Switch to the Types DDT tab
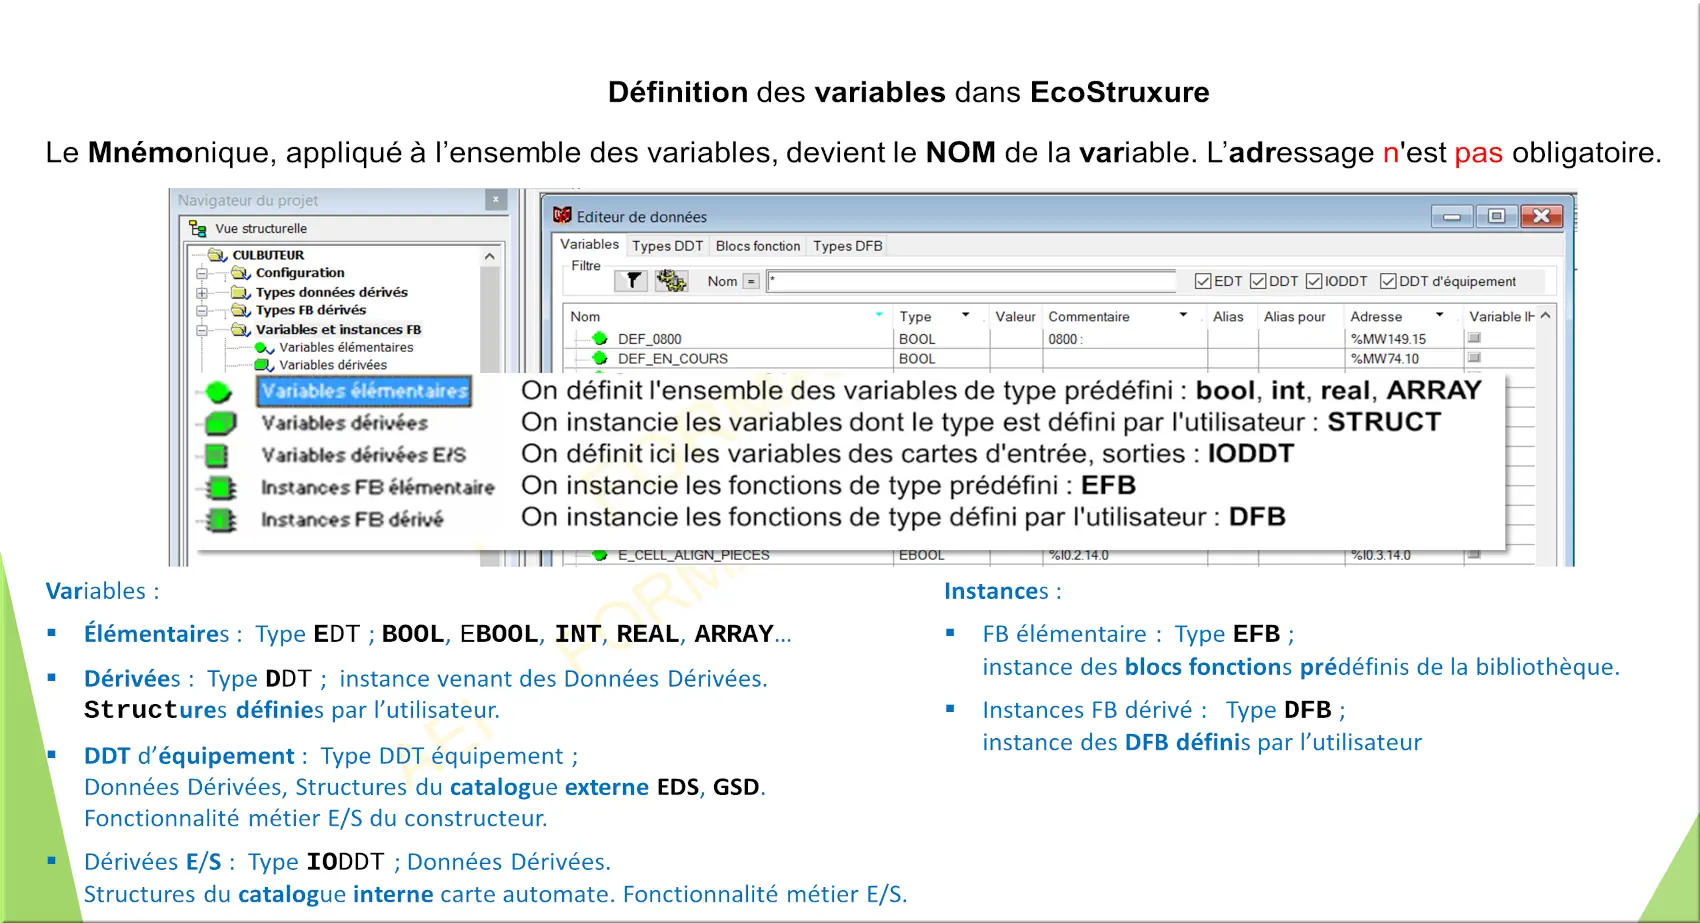The image size is (1700, 923). pyautogui.click(x=667, y=246)
